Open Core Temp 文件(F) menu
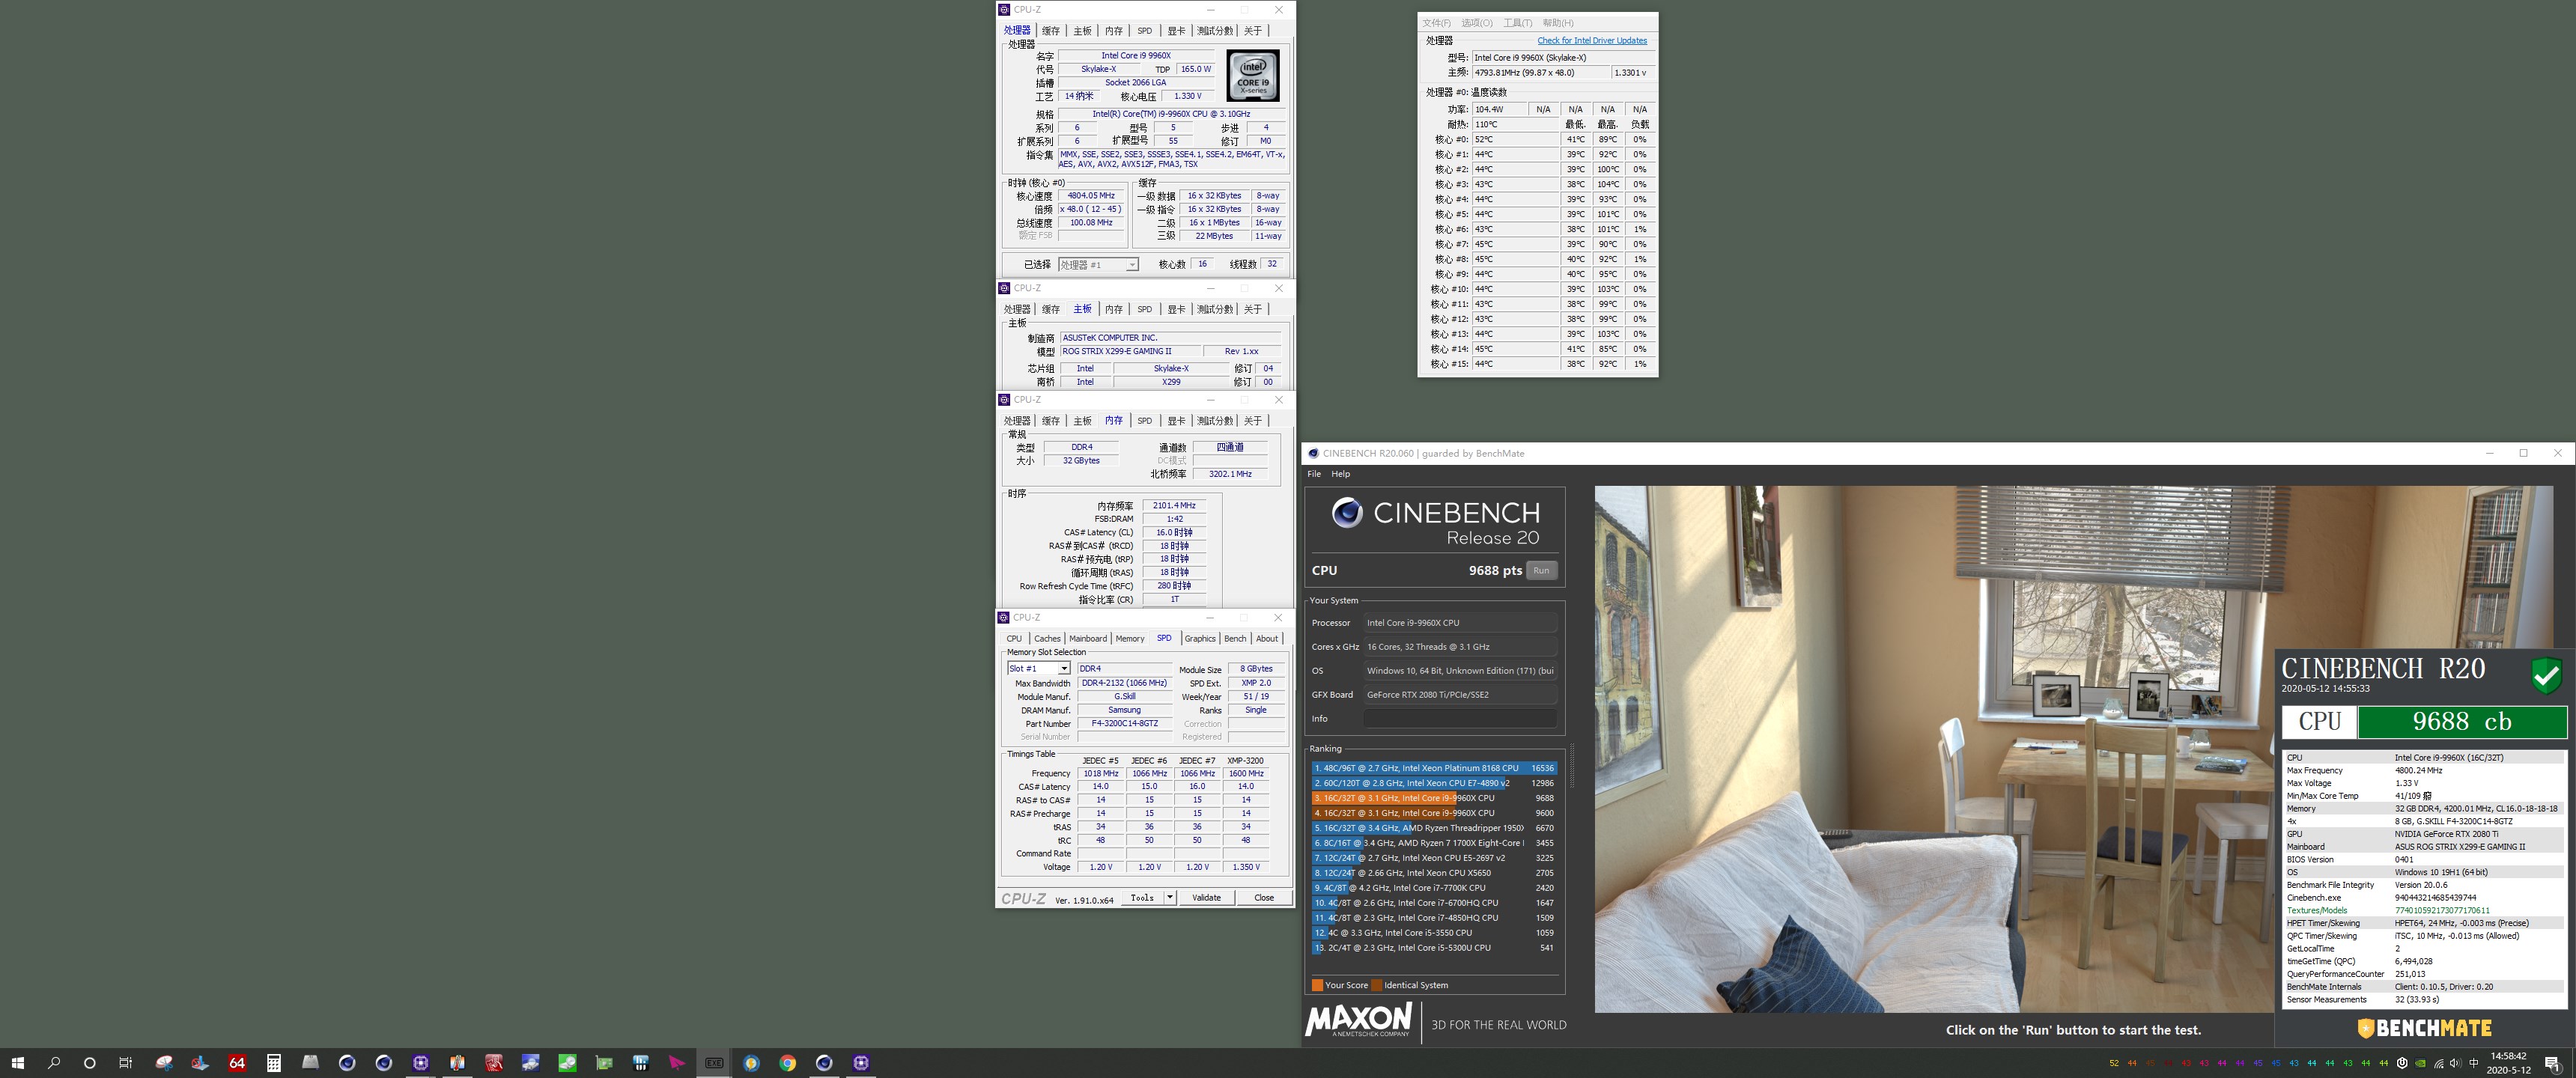The width and height of the screenshot is (2576, 1078). tap(1436, 23)
